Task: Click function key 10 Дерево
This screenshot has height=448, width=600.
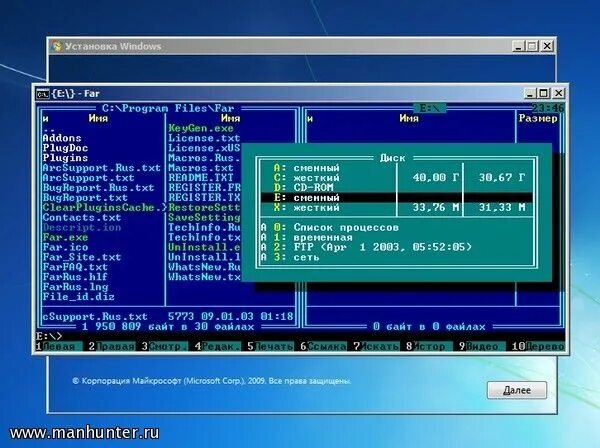Action: coord(538,347)
